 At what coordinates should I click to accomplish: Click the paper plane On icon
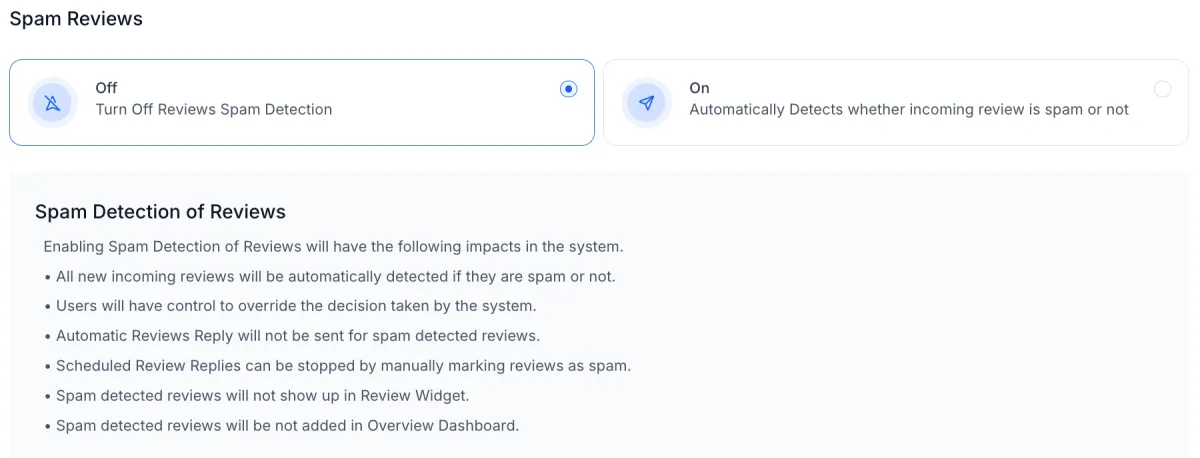coord(647,102)
